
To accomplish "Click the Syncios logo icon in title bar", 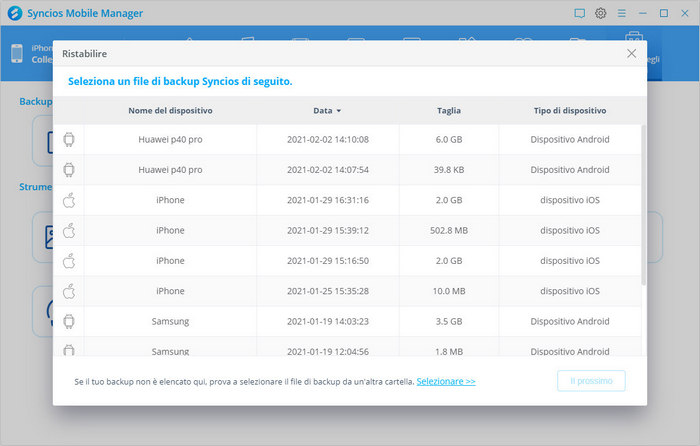I will click(15, 13).
